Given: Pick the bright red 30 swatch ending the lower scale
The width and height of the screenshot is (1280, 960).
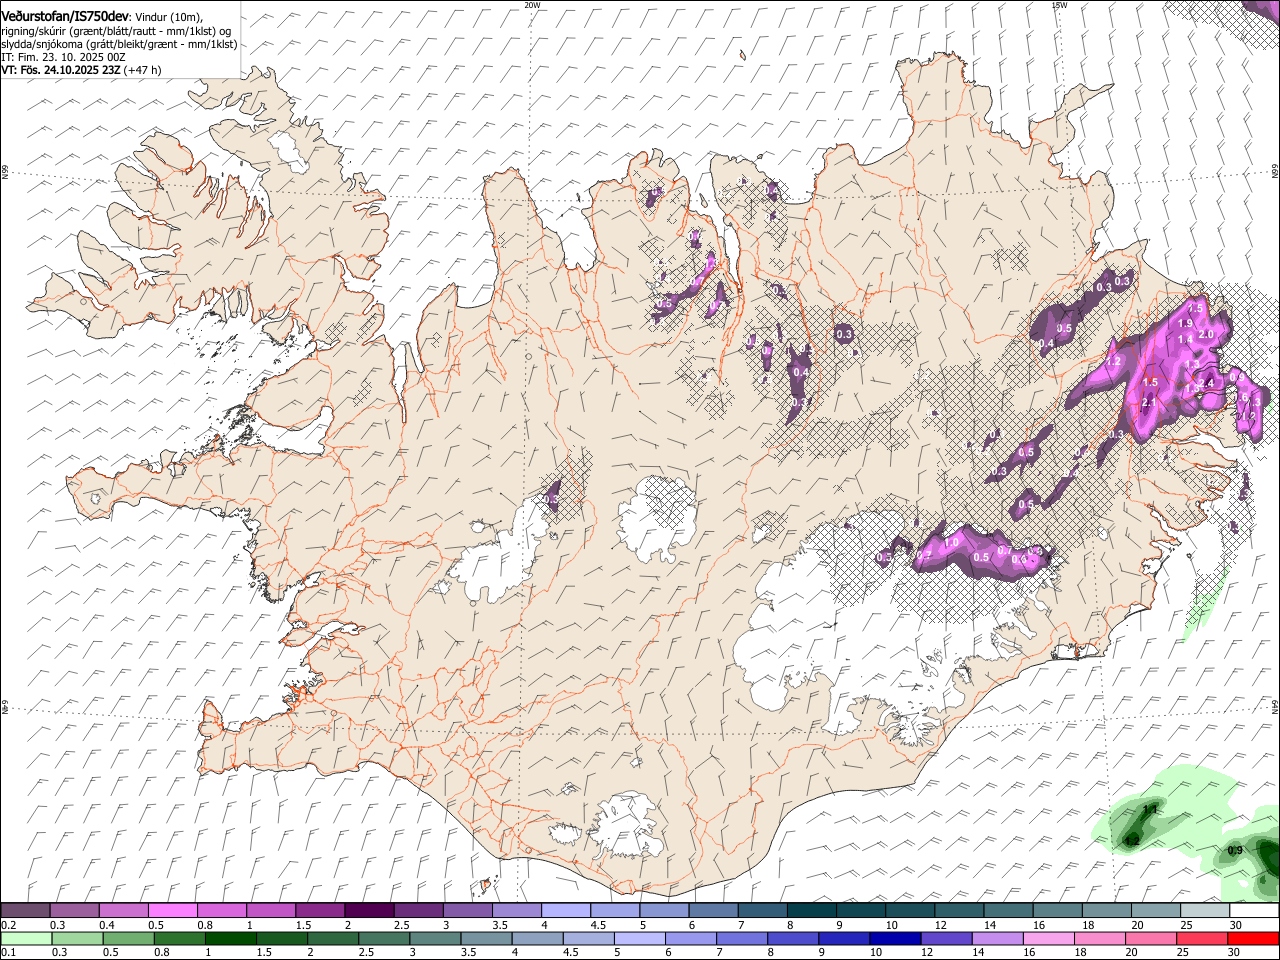Looking at the screenshot, I should pos(1253,939).
